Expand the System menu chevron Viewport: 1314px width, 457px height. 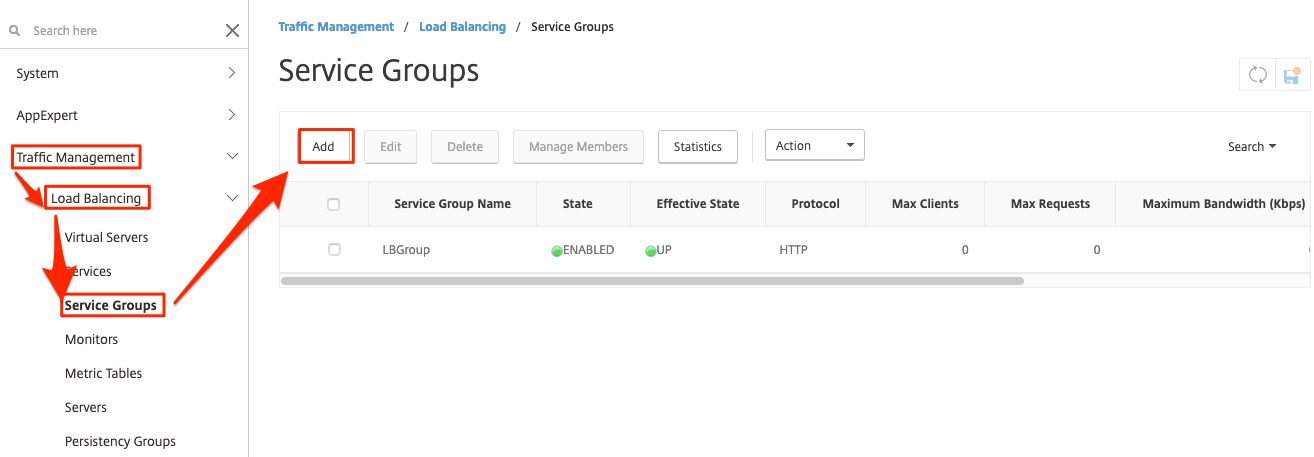(232, 73)
